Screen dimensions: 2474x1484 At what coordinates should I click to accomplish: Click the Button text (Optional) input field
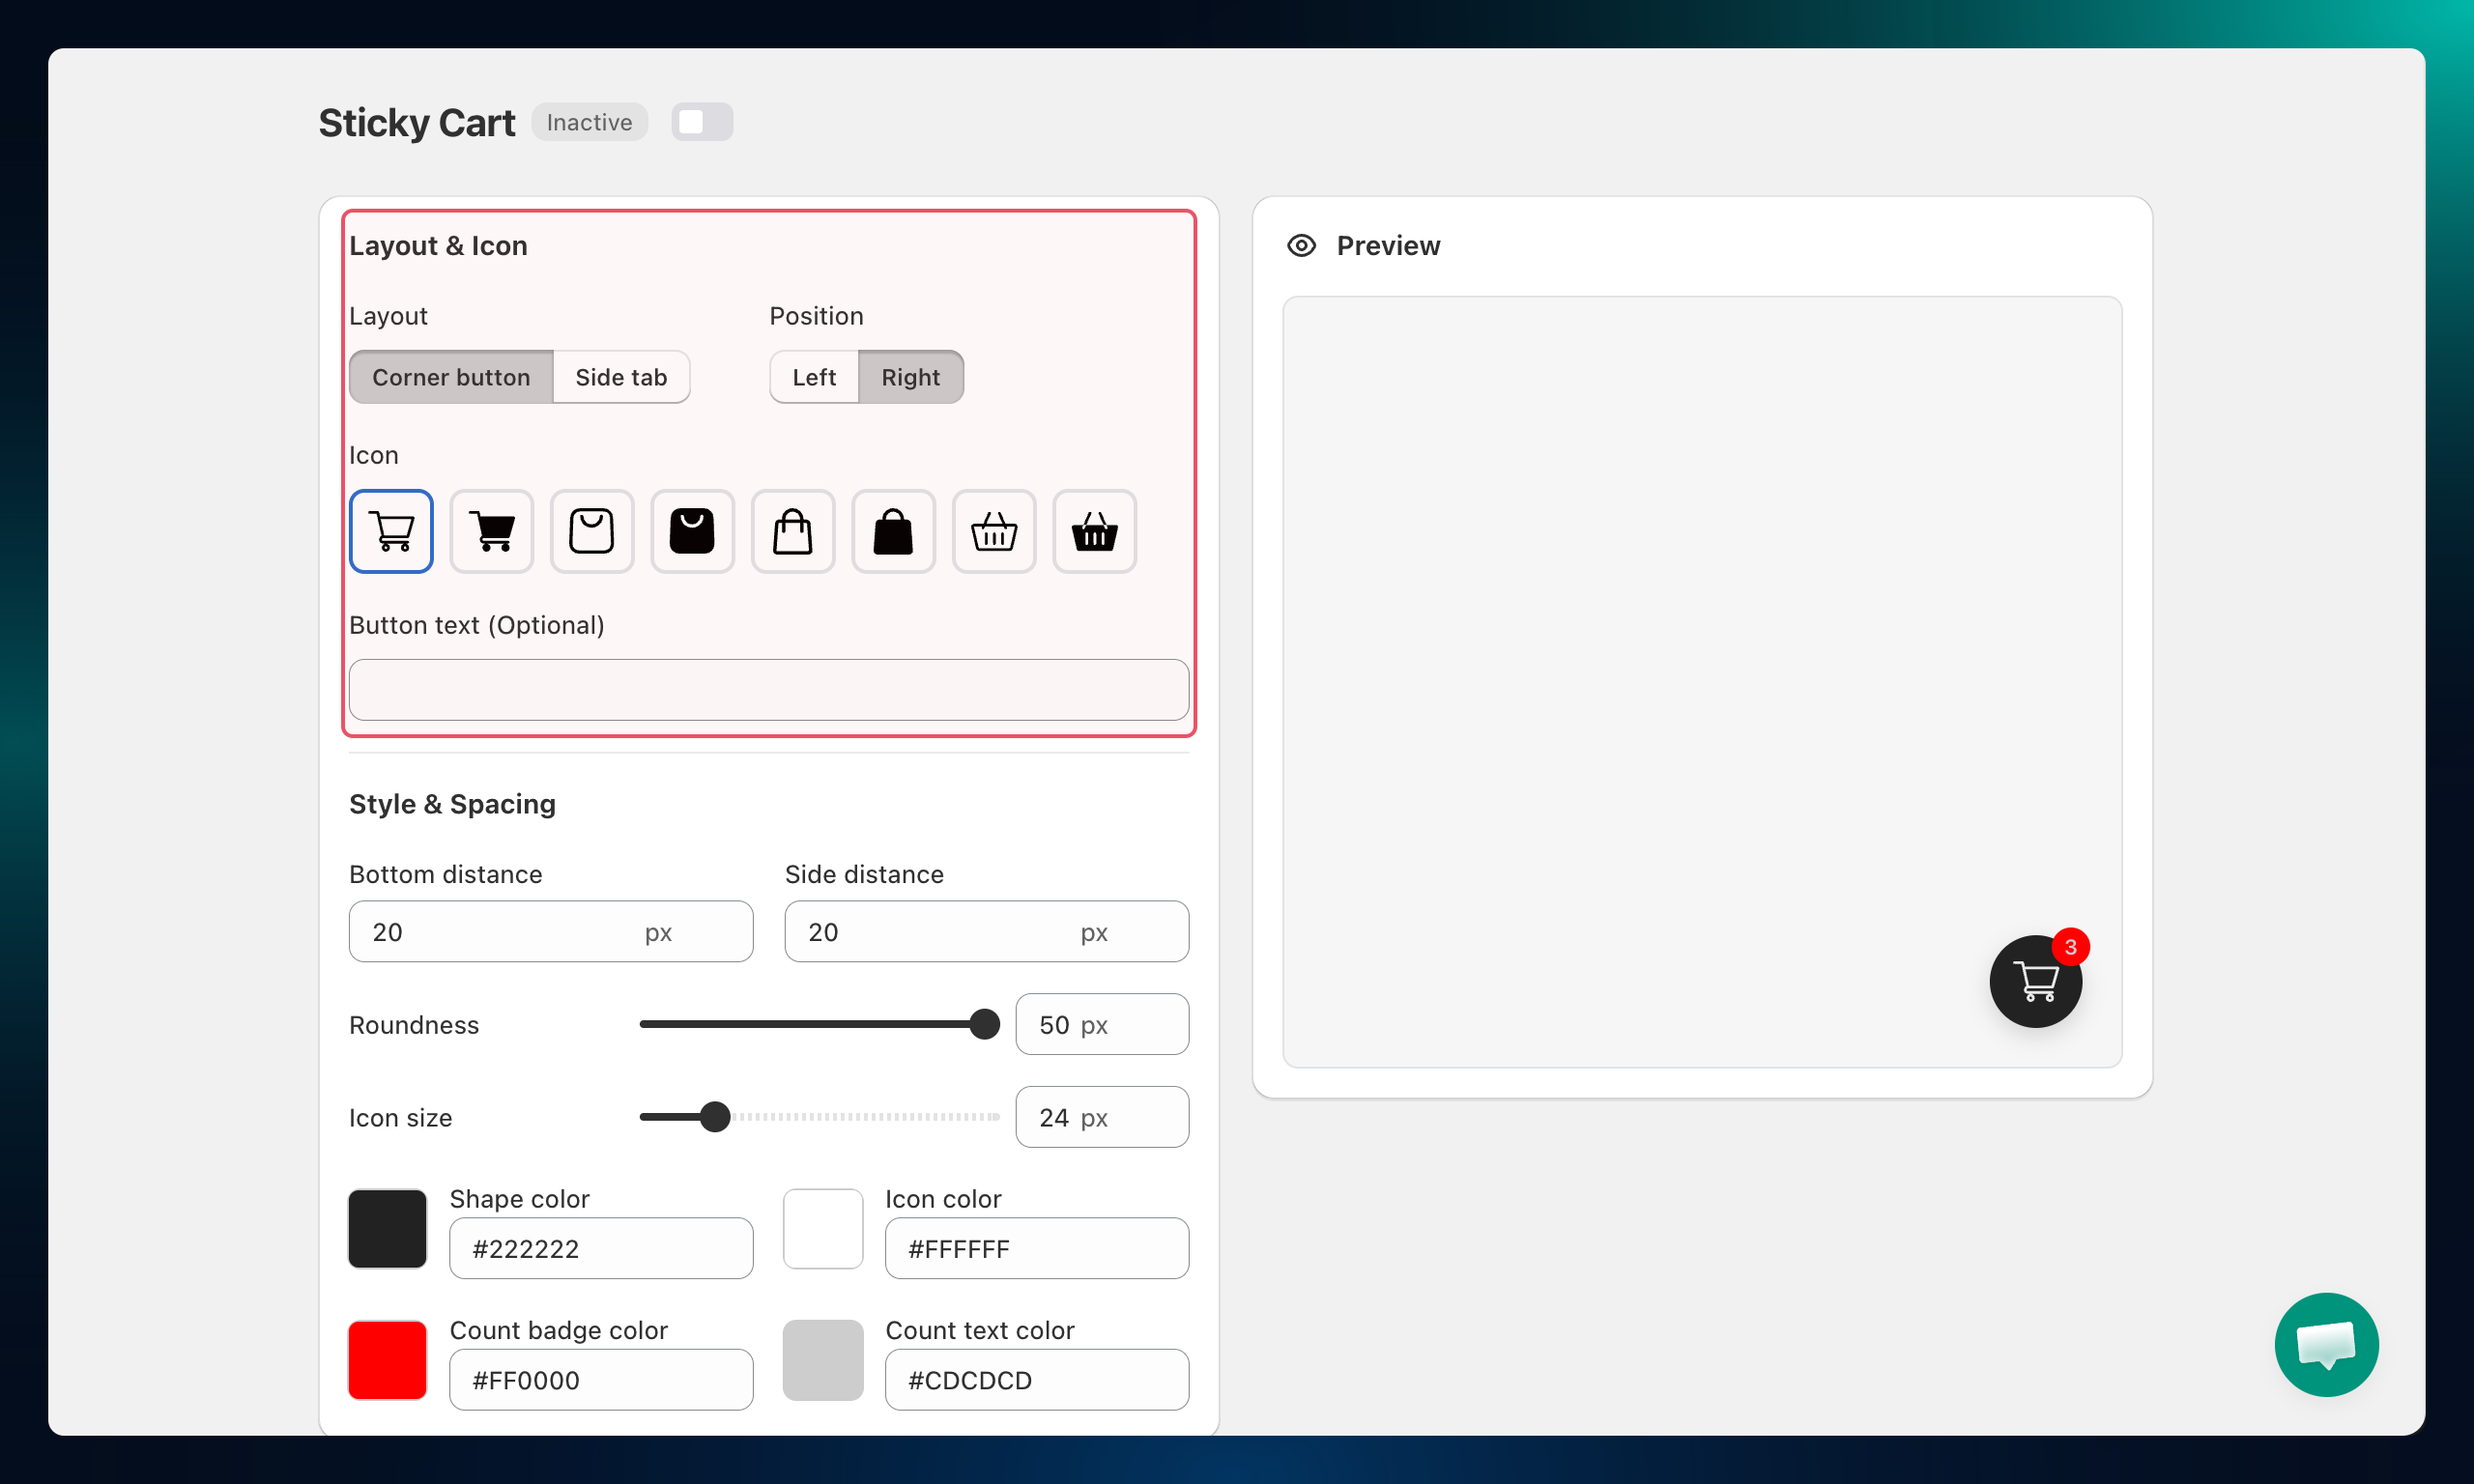tap(769, 690)
